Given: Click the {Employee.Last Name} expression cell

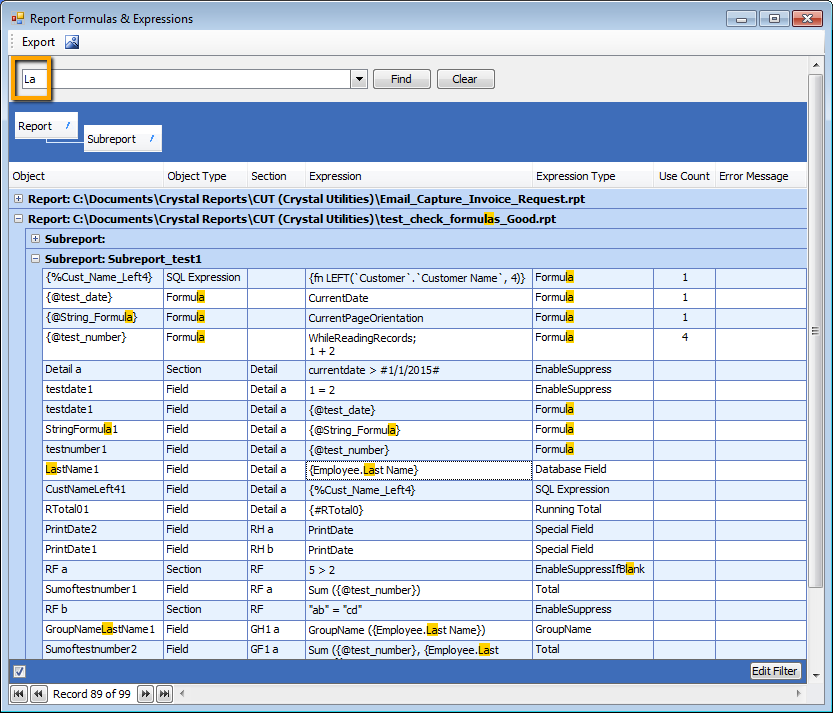Looking at the screenshot, I should click(419, 470).
